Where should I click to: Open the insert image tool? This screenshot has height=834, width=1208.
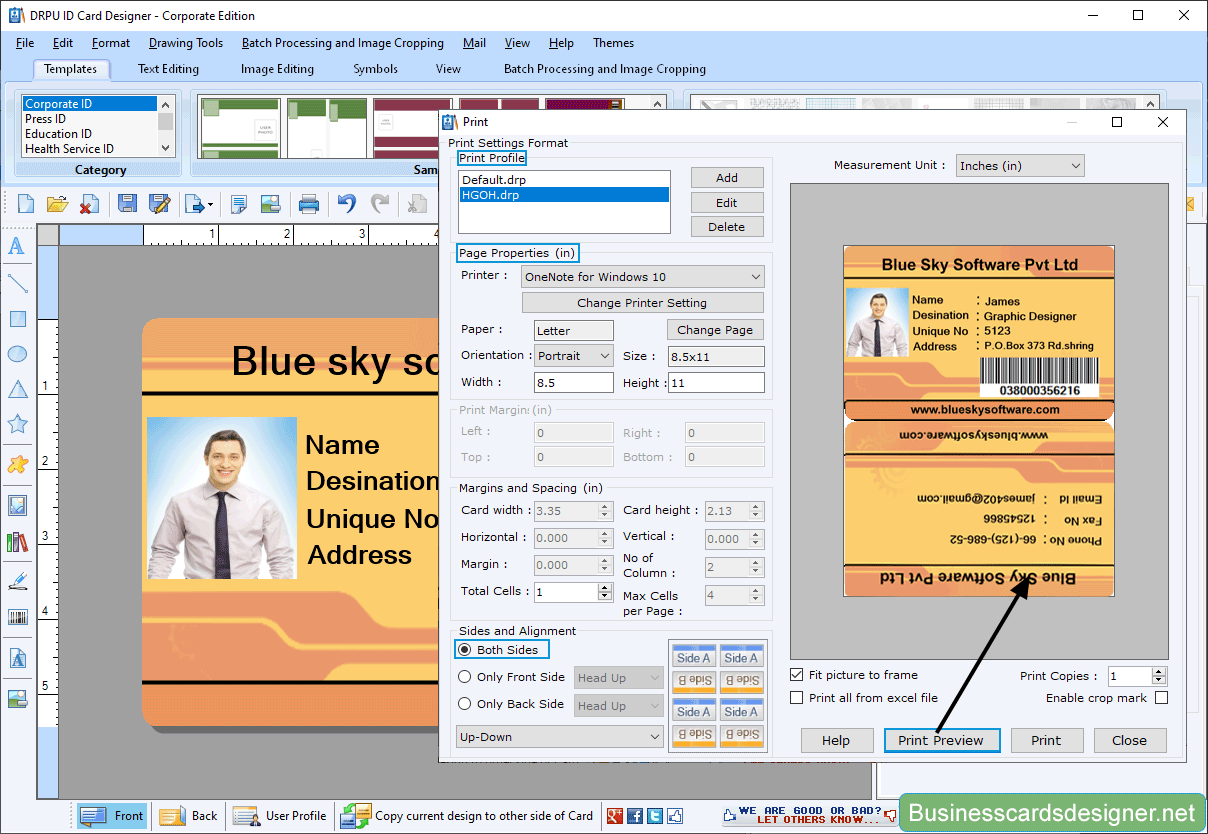(17, 506)
